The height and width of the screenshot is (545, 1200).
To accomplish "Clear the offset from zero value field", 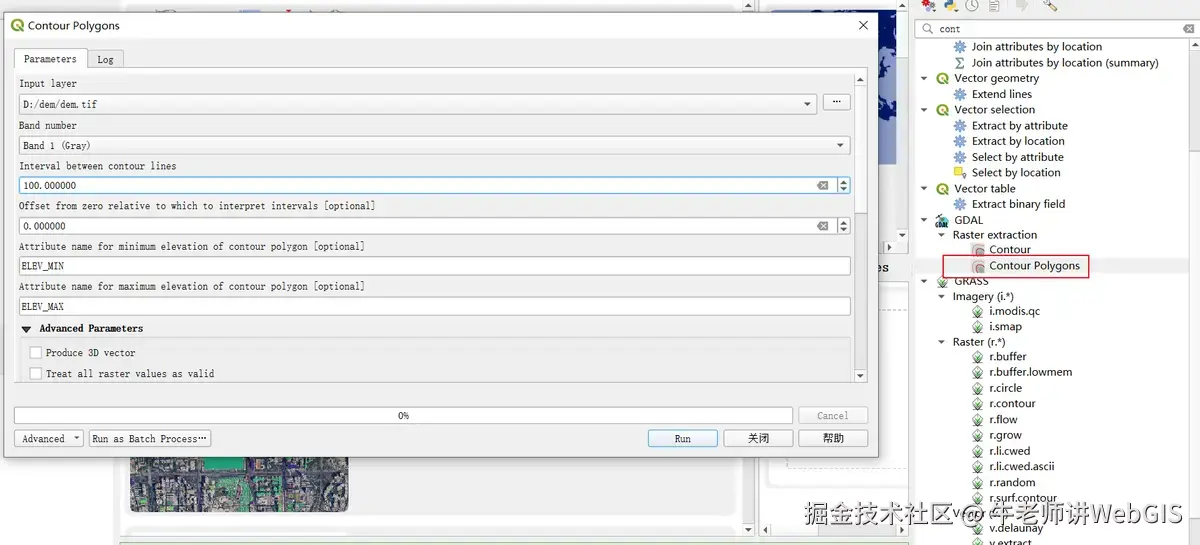I will (823, 226).
